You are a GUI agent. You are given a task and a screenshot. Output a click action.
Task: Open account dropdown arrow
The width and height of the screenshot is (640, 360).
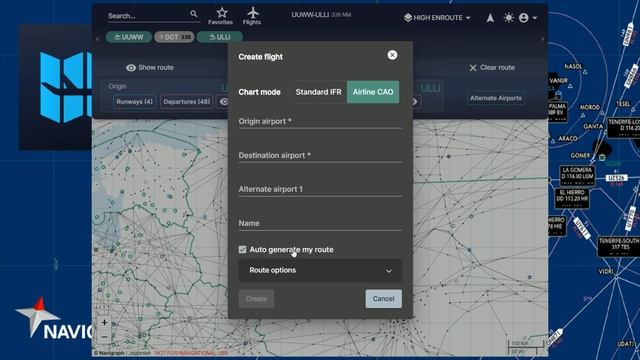535,18
